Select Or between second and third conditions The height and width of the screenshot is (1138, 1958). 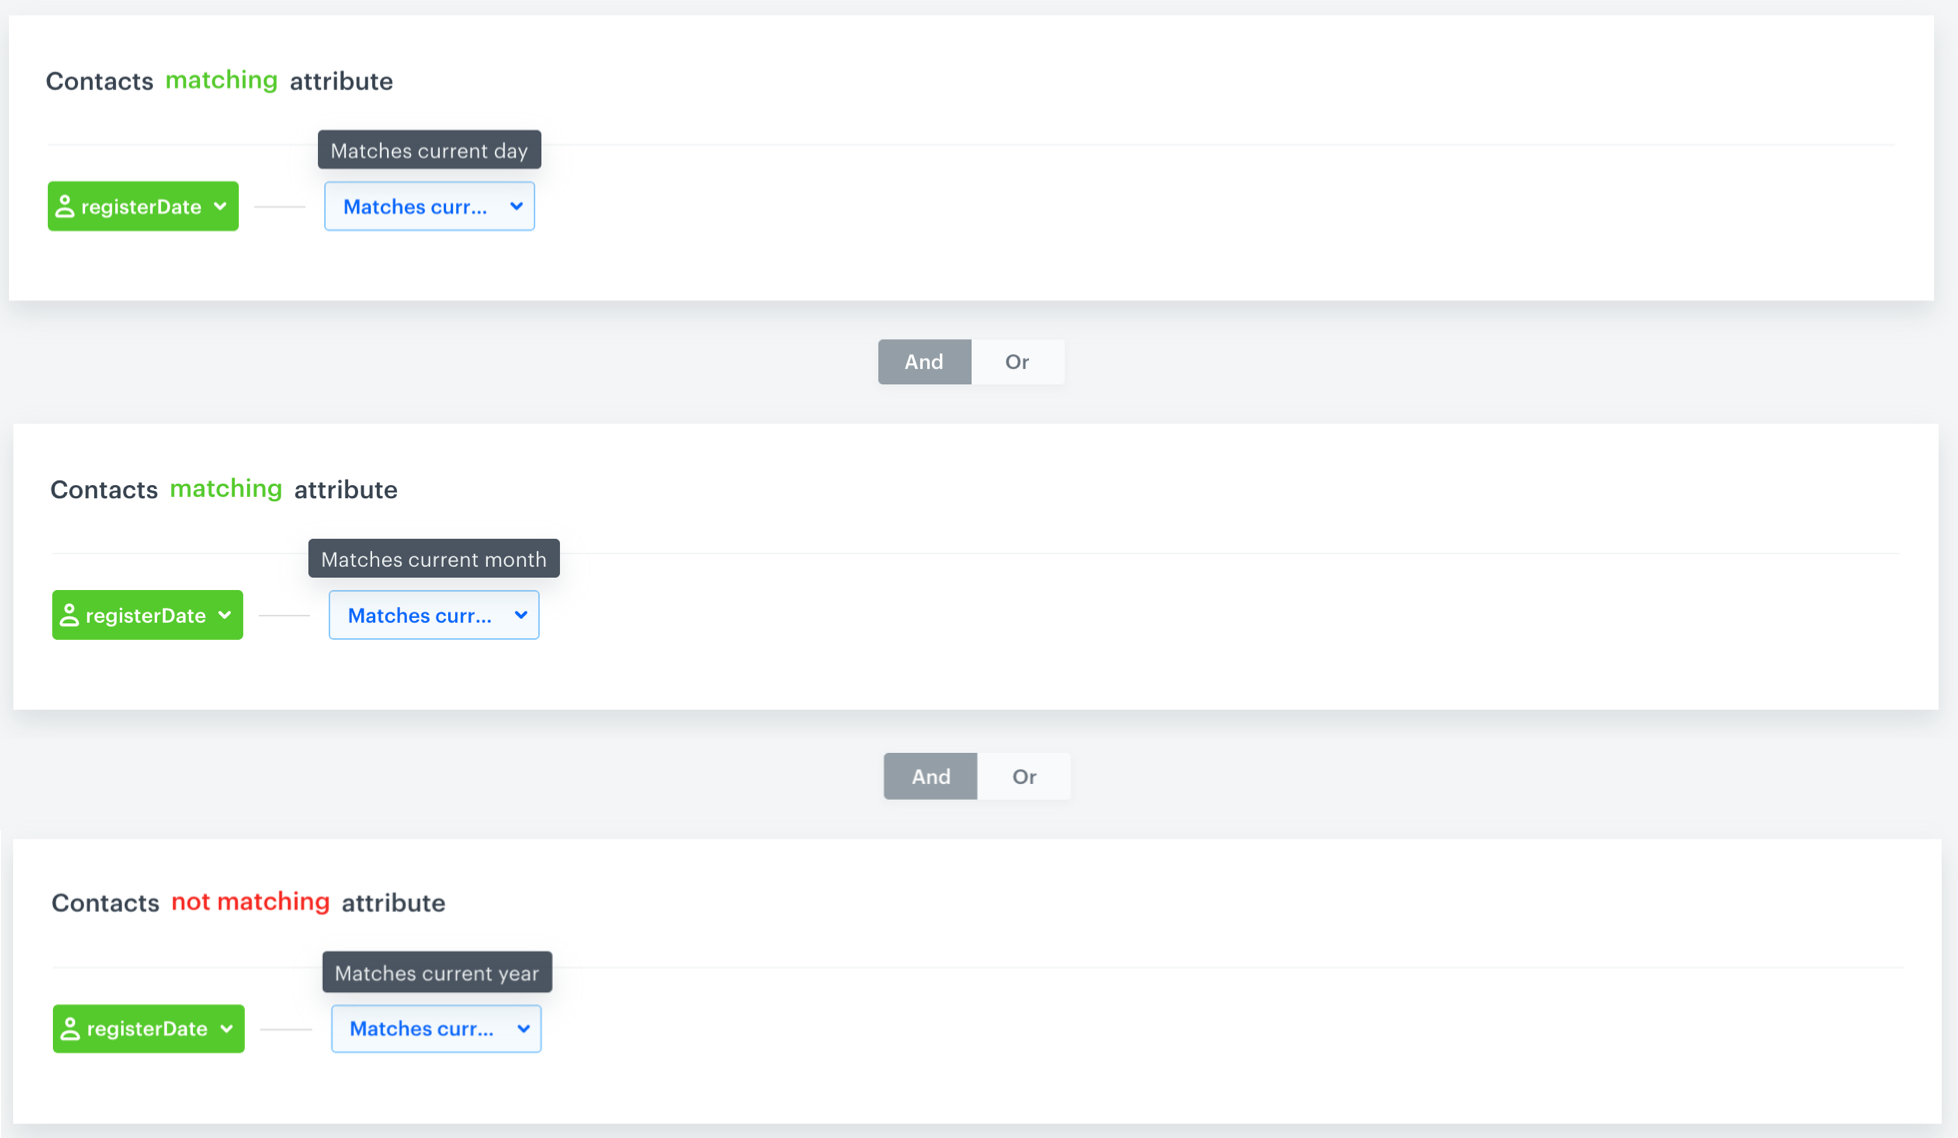(x=1024, y=776)
